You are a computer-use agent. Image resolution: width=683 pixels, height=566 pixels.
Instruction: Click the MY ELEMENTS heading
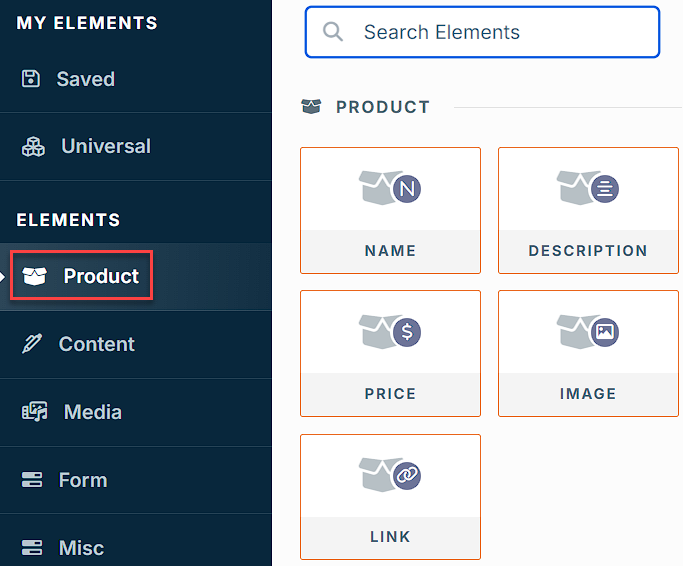coord(87,23)
